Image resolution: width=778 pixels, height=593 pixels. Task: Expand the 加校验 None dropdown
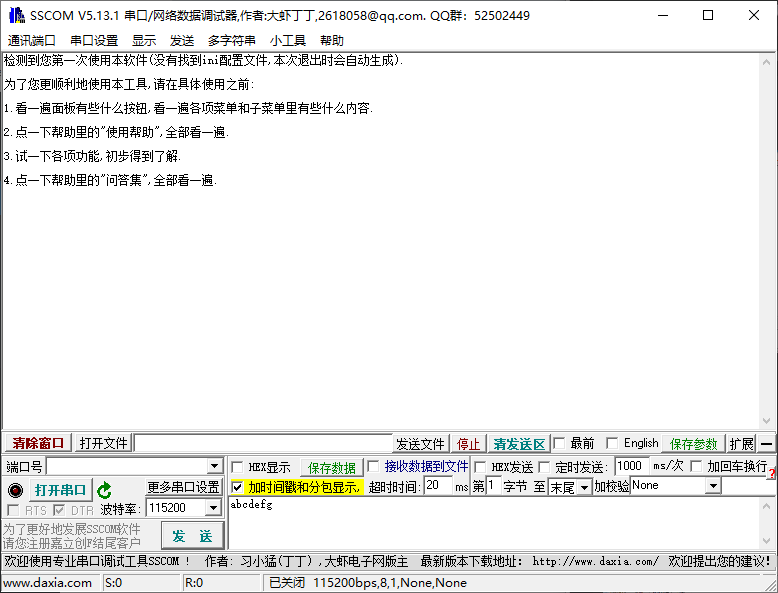pyautogui.click(x=713, y=485)
